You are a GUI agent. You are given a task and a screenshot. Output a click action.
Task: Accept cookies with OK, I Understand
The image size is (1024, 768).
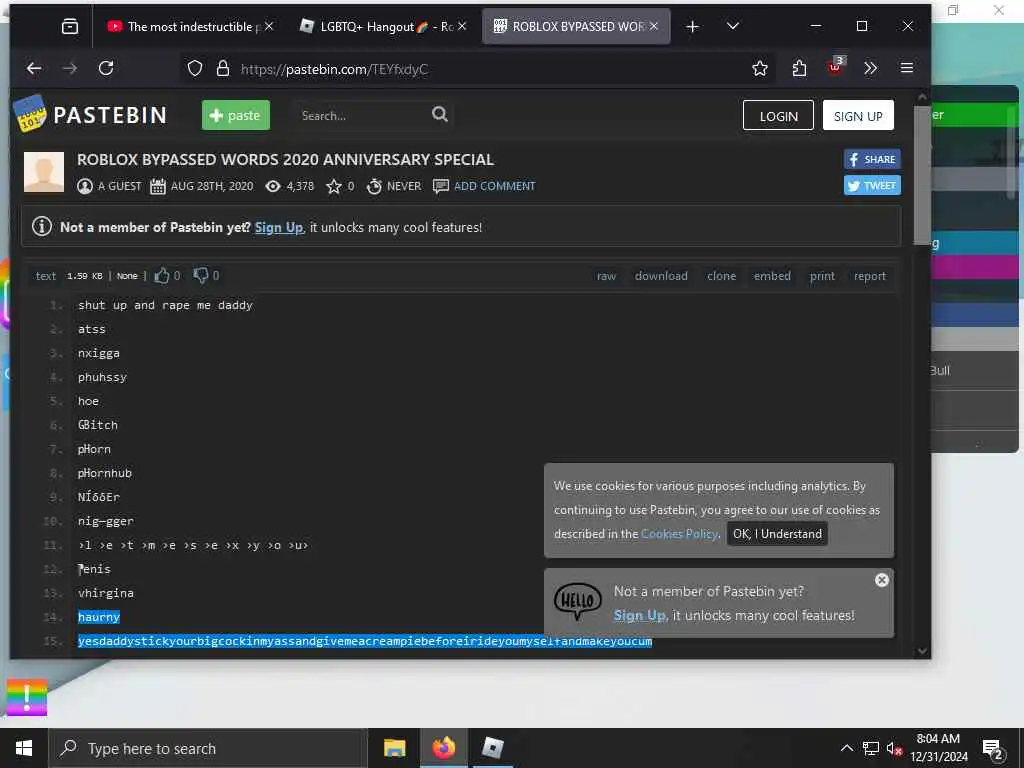pos(777,534)
